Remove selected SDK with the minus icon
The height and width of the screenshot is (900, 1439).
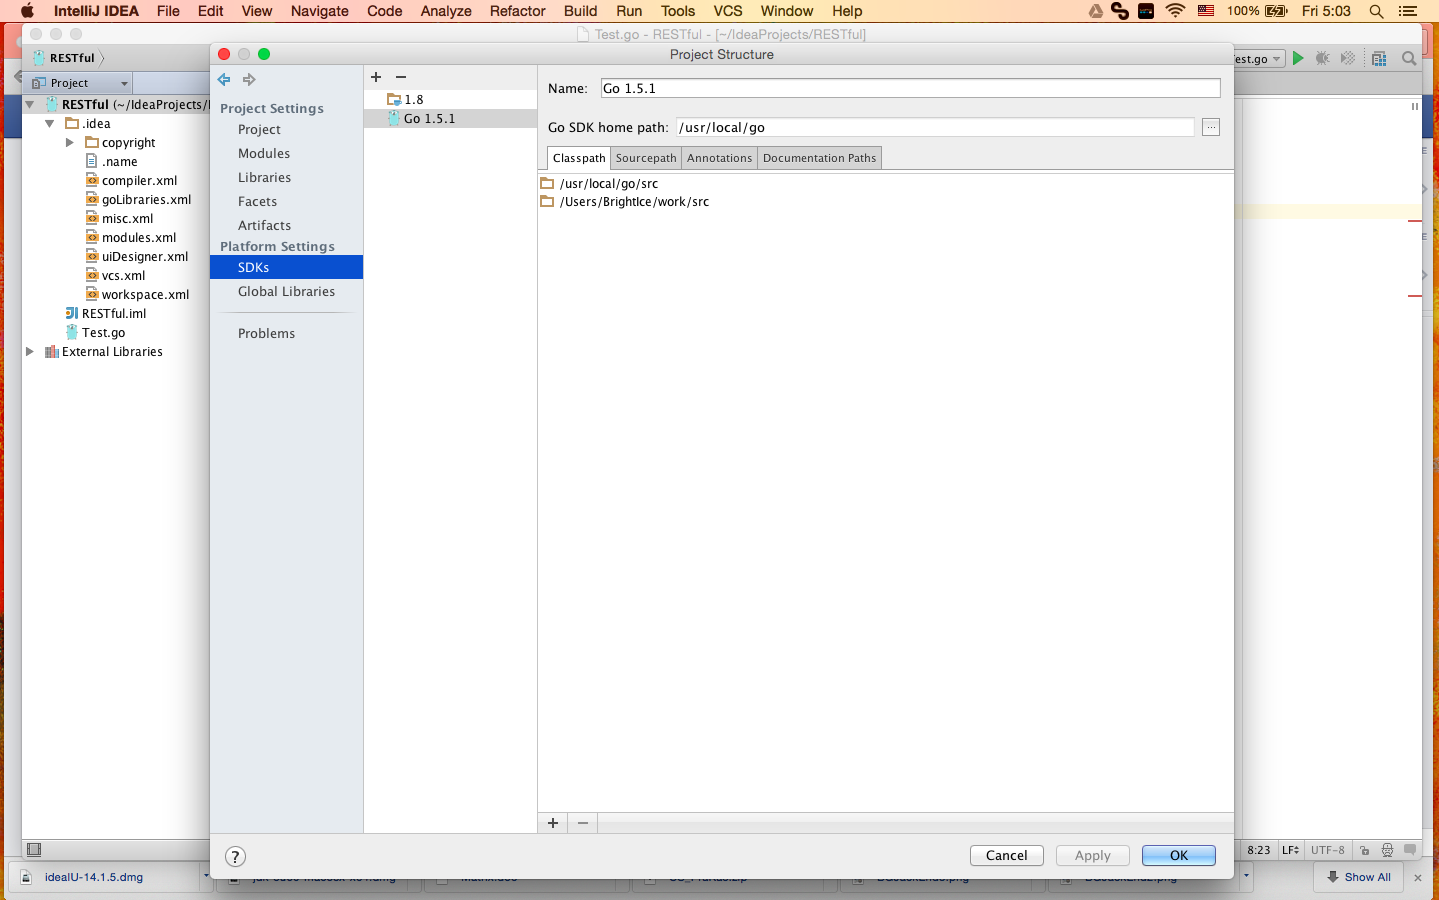click(401, 77)
